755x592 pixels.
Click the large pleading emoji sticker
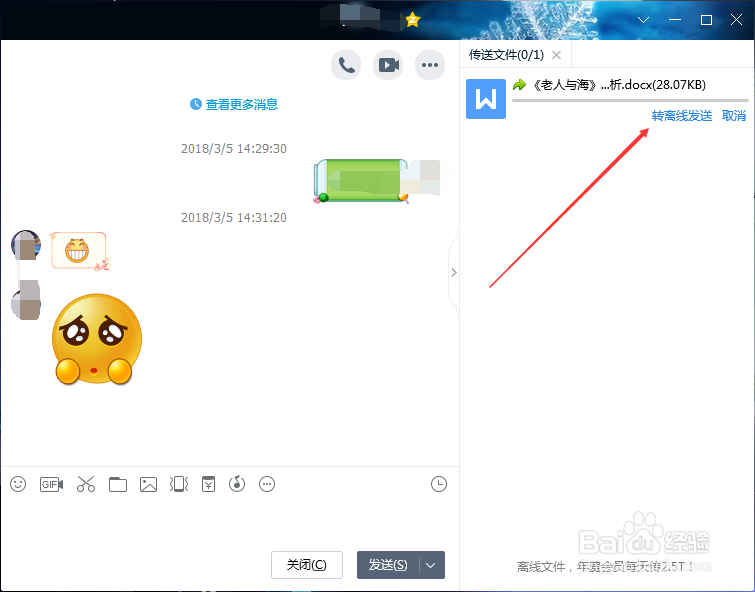click(97, 339)
